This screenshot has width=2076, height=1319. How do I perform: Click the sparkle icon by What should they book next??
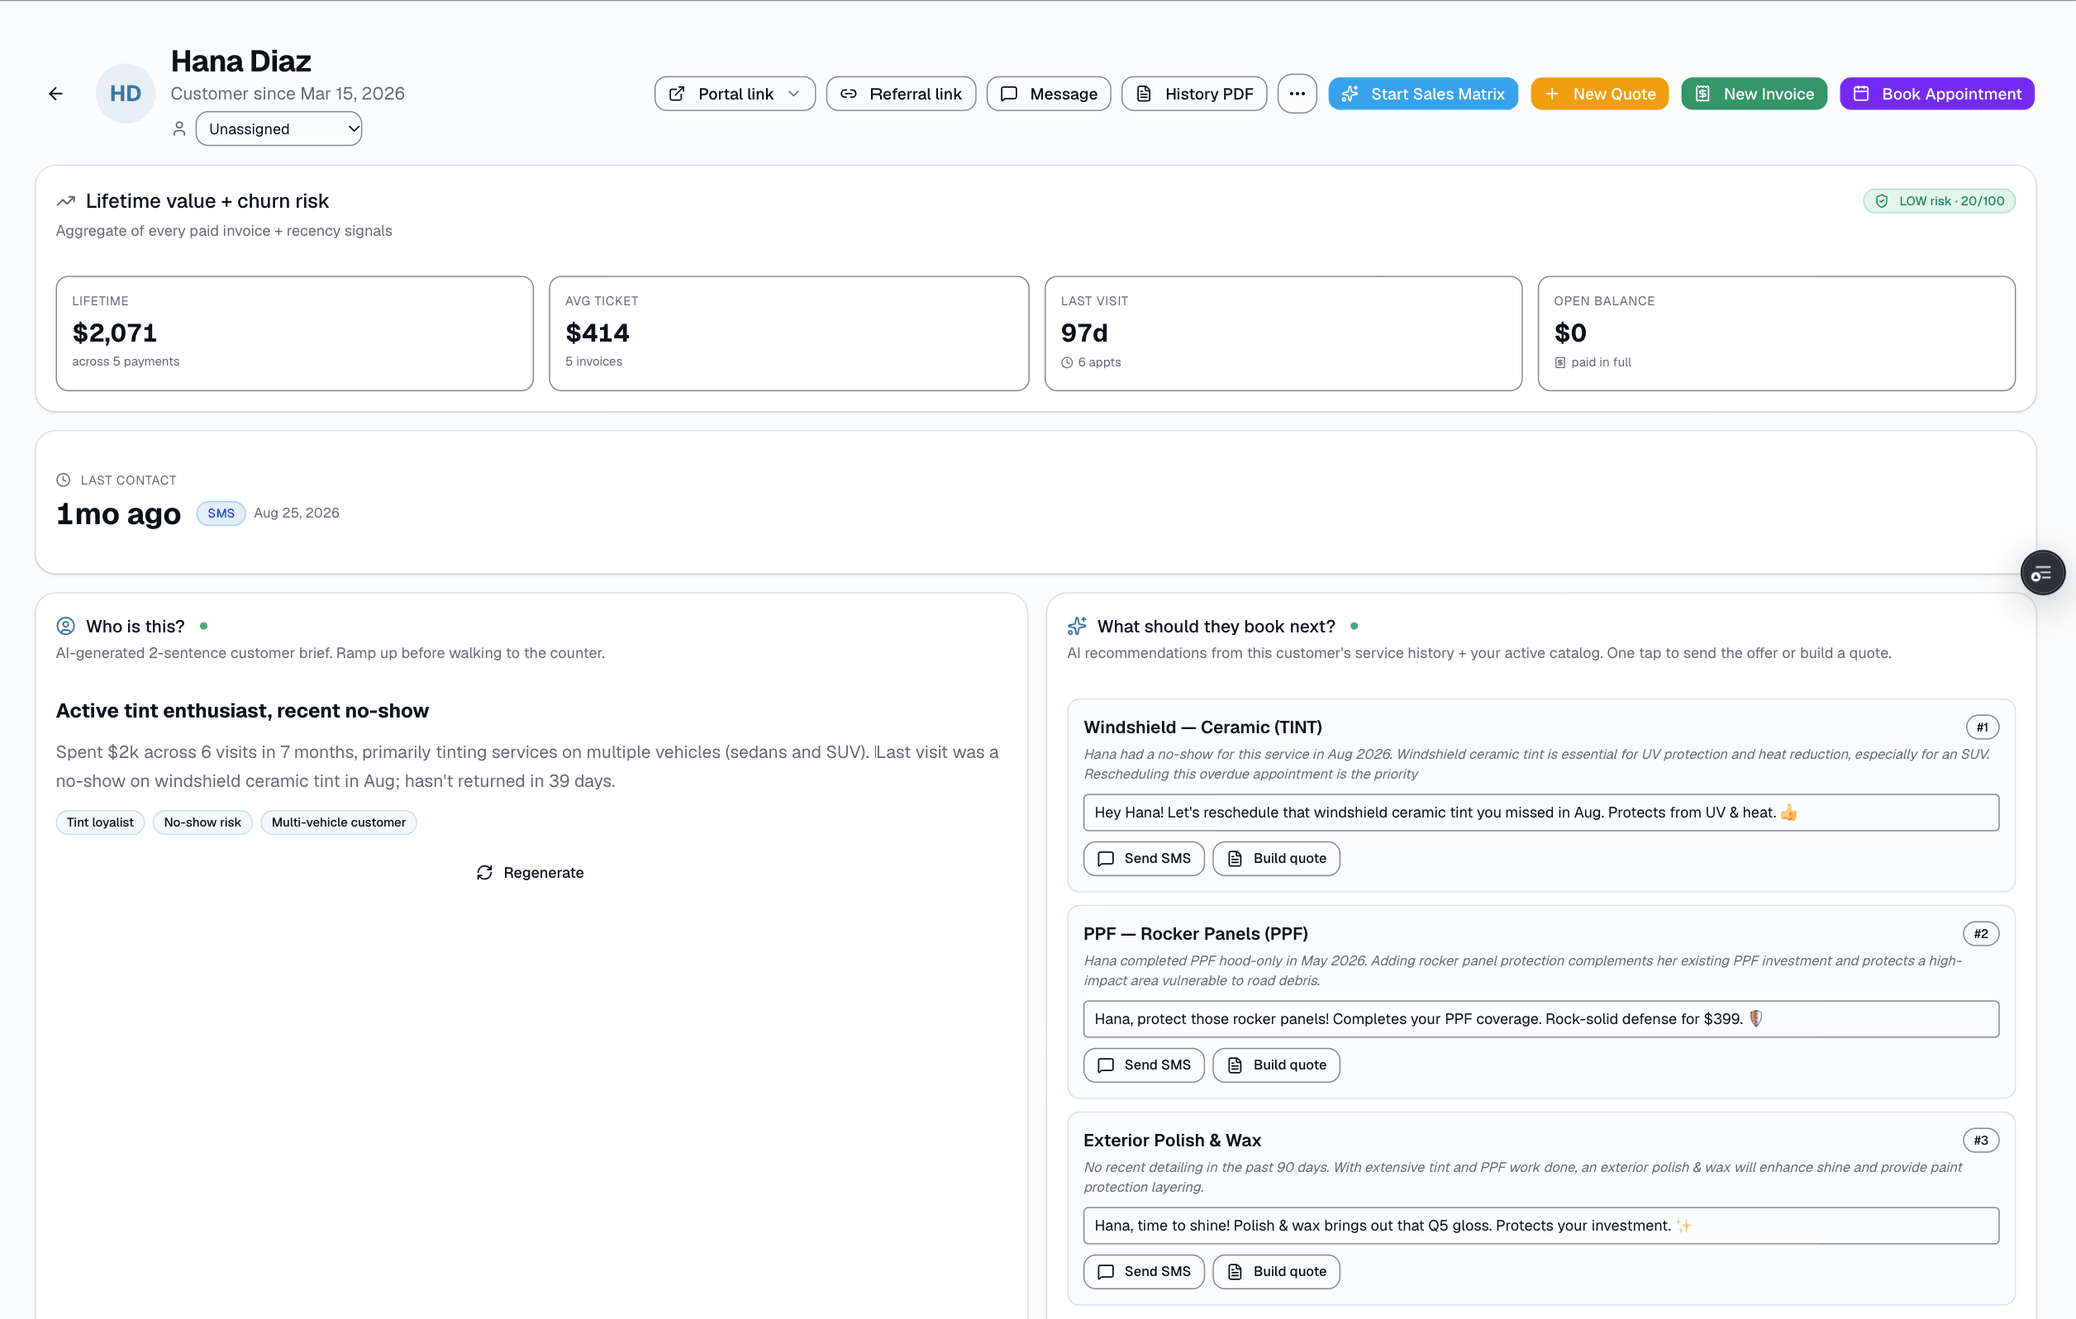coord(1077,626)
